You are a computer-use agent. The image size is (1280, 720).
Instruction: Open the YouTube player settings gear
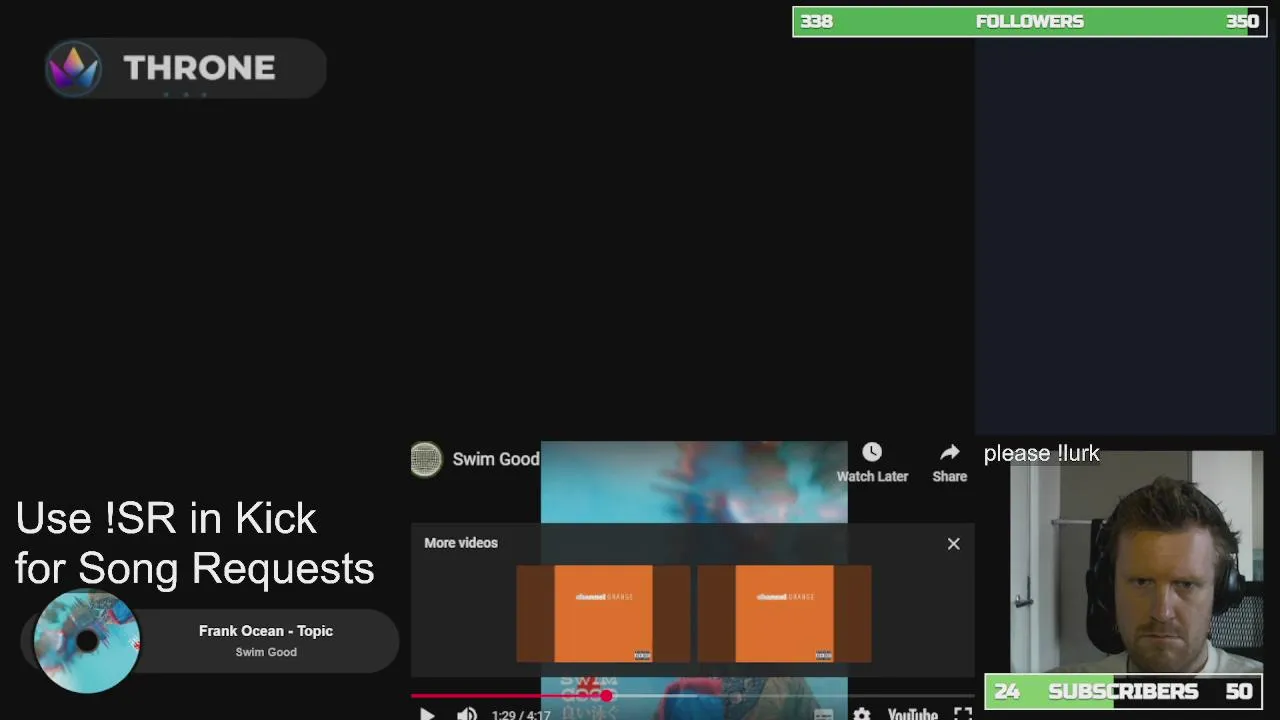pyautogui.click(x=862, y=714)
